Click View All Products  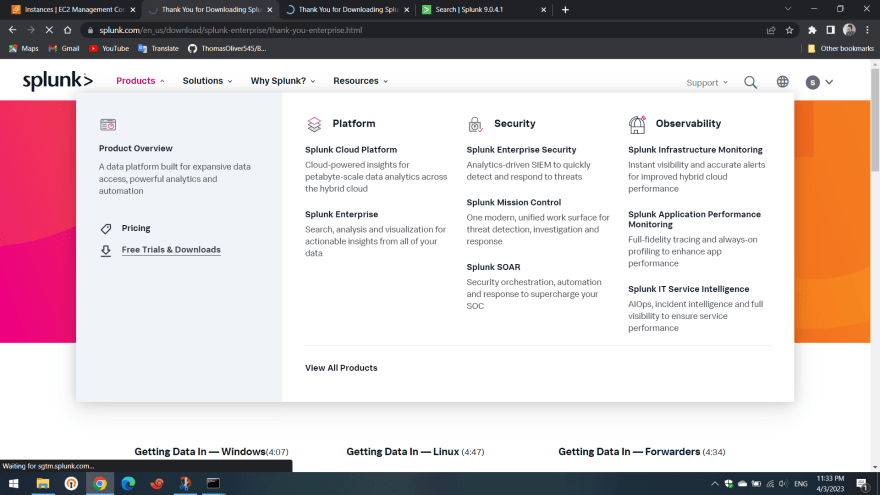[x=341, y=368]
